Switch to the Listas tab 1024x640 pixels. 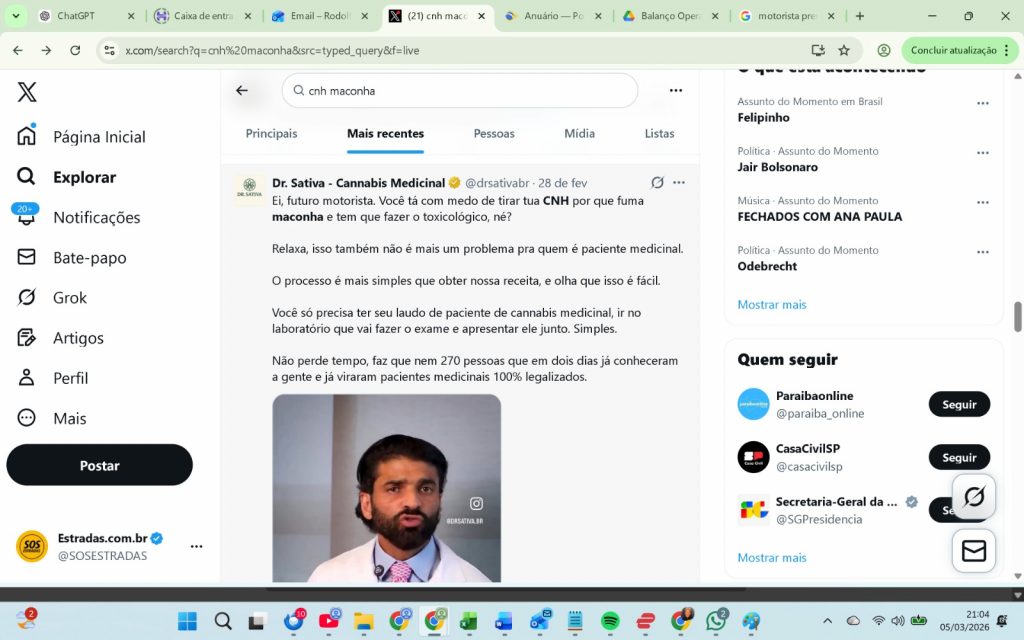point(659,133)
